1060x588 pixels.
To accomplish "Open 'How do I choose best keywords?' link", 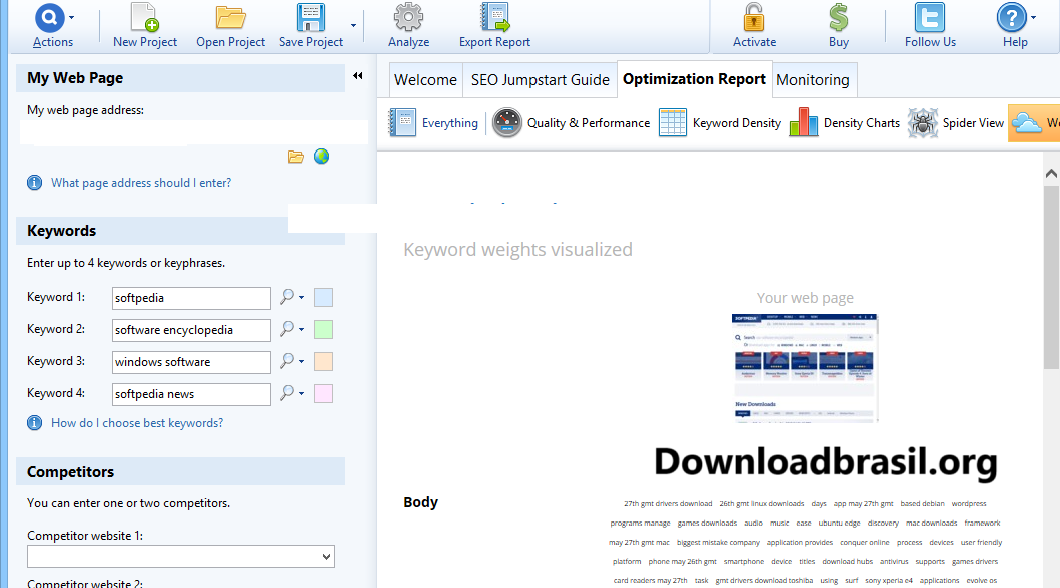I will (137, 423).
